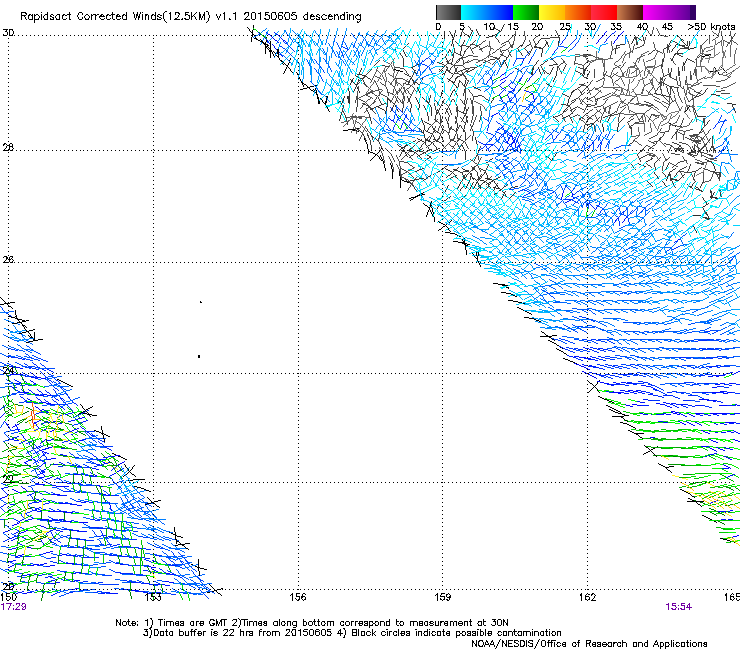Click the 'Data buffer is 22 hrs' footnote line
Image resolution: width=740 pixels, height=650 pixels.
tap(352, 633)
